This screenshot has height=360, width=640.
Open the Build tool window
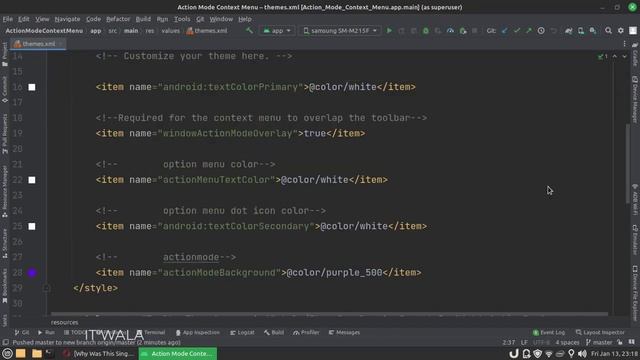[x=274, y=333]
